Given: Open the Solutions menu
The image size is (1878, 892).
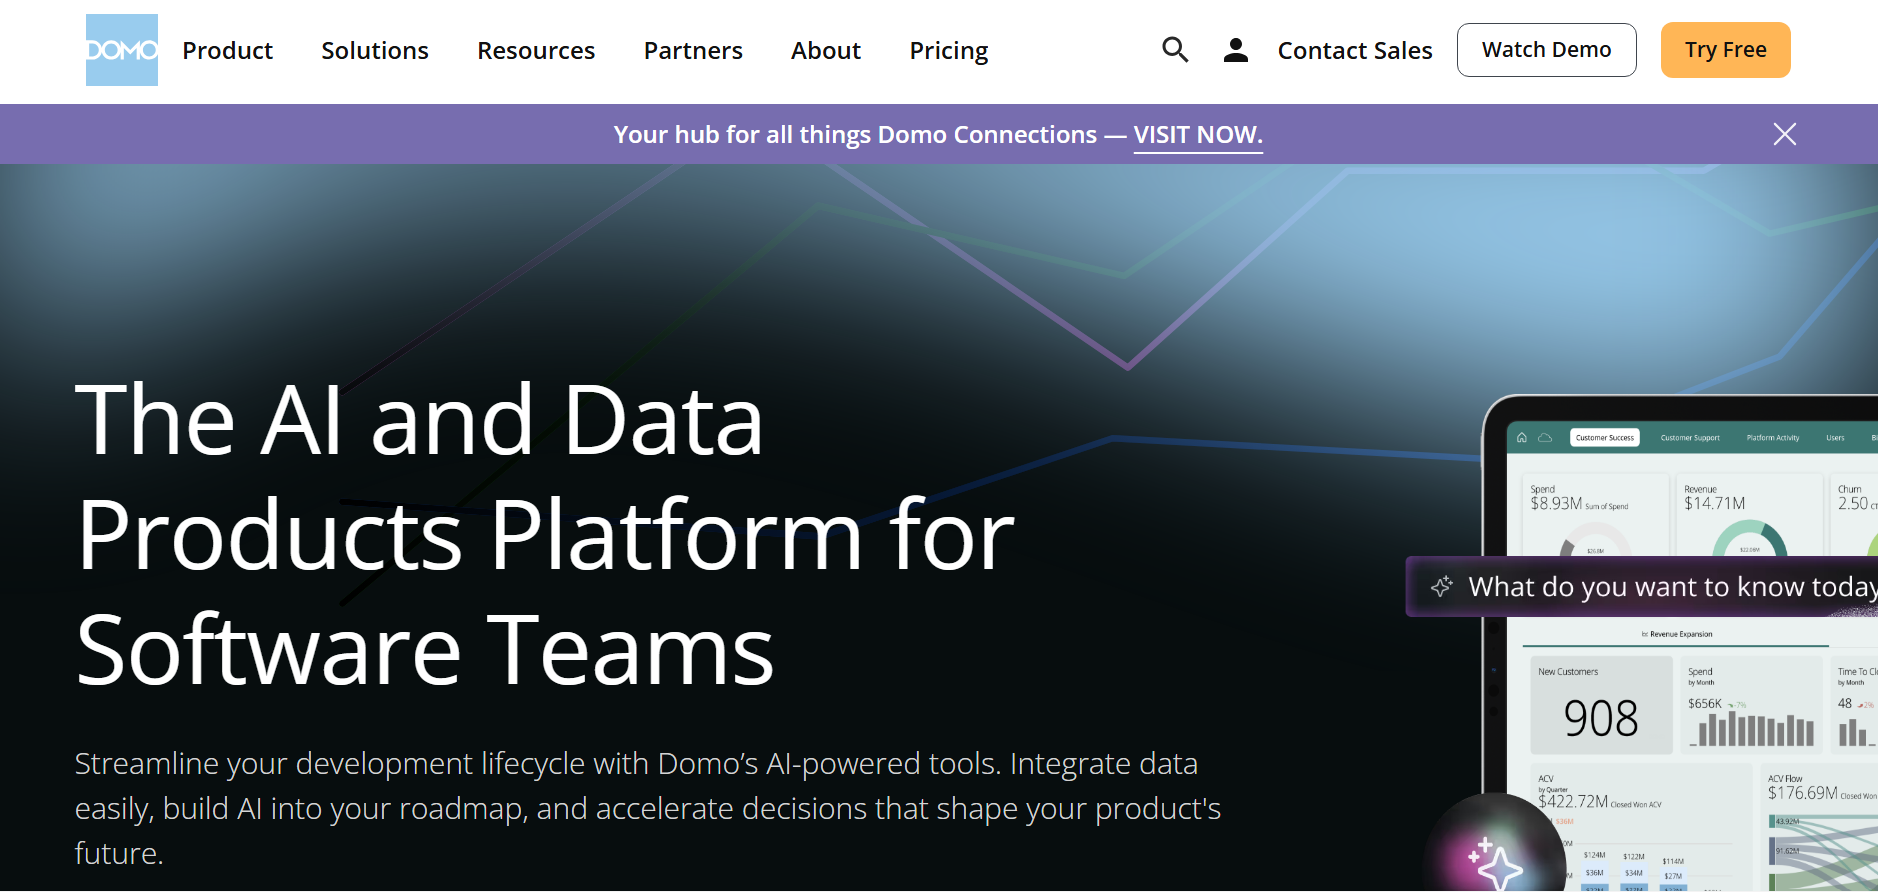Looking at the screenshot, I should 375,50.
